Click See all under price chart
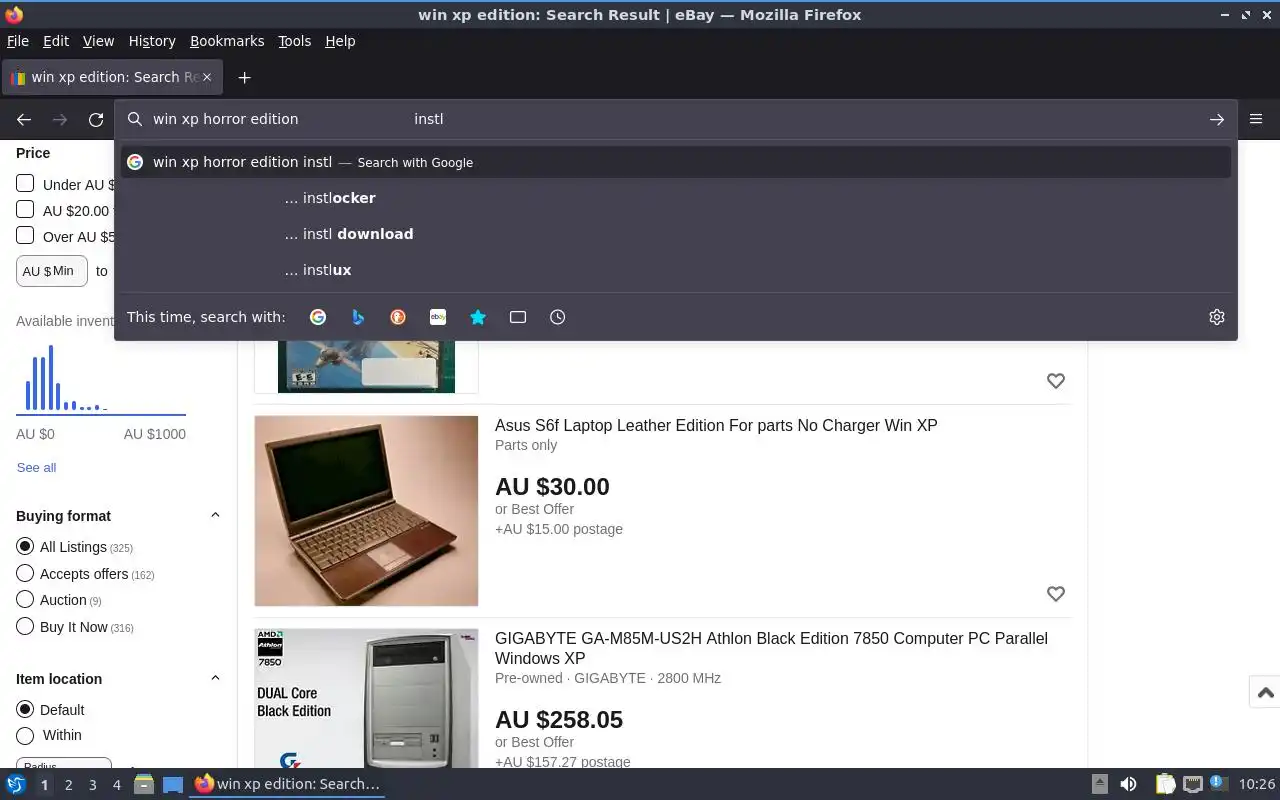This screenshot has height=800, width=1280. pyautogui.click(x=36, y=467)
